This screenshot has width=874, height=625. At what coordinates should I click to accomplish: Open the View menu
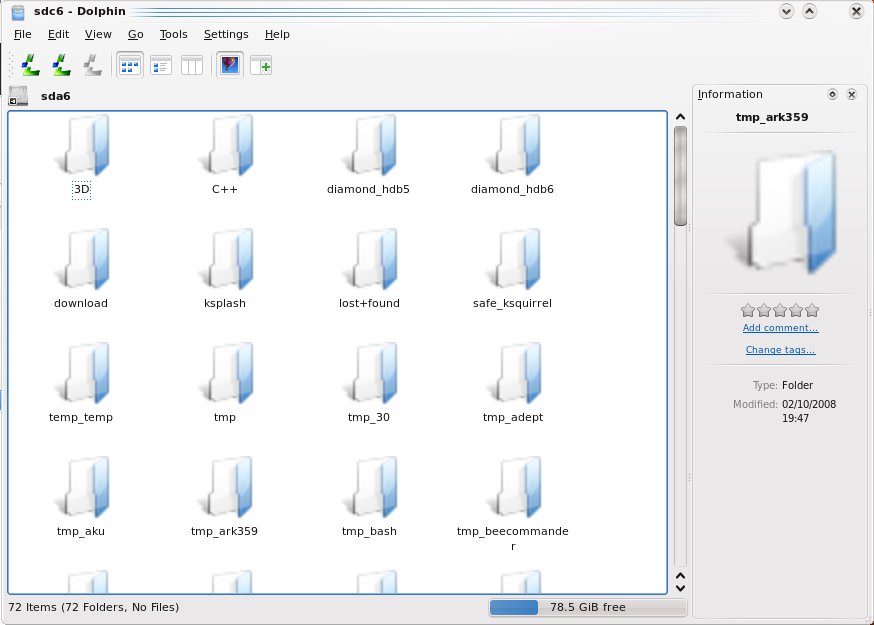[x=98, y=34]
